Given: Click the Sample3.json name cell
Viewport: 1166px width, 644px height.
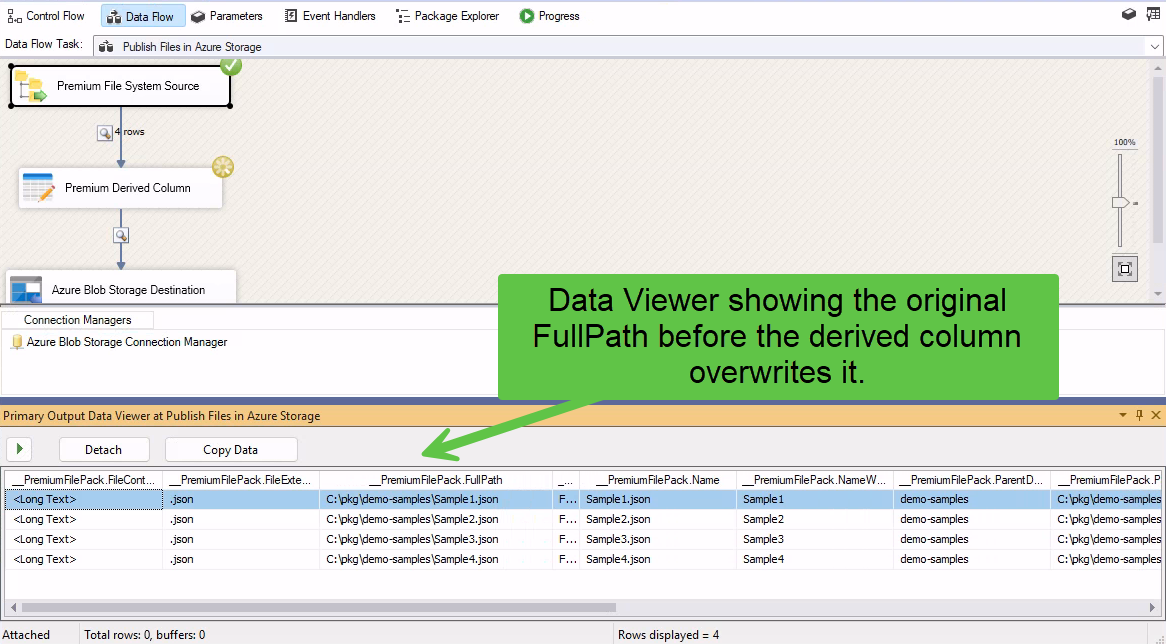Looking at the screenshot, I should pyautogui.click(x=658, y=539).
